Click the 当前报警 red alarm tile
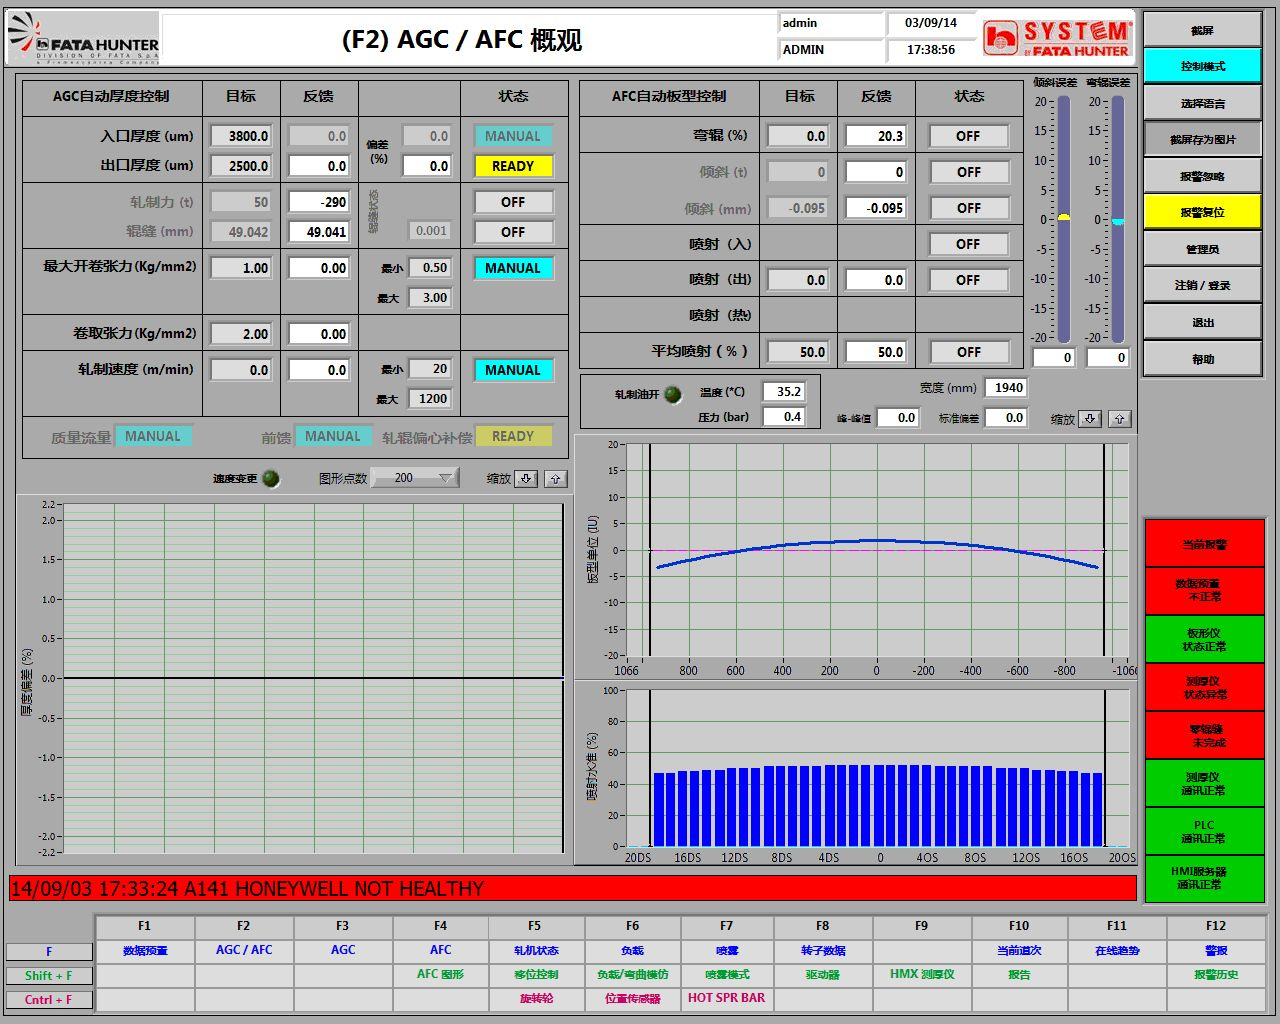Screen dimensions: 1280x1024 [x=1203, y=543]
